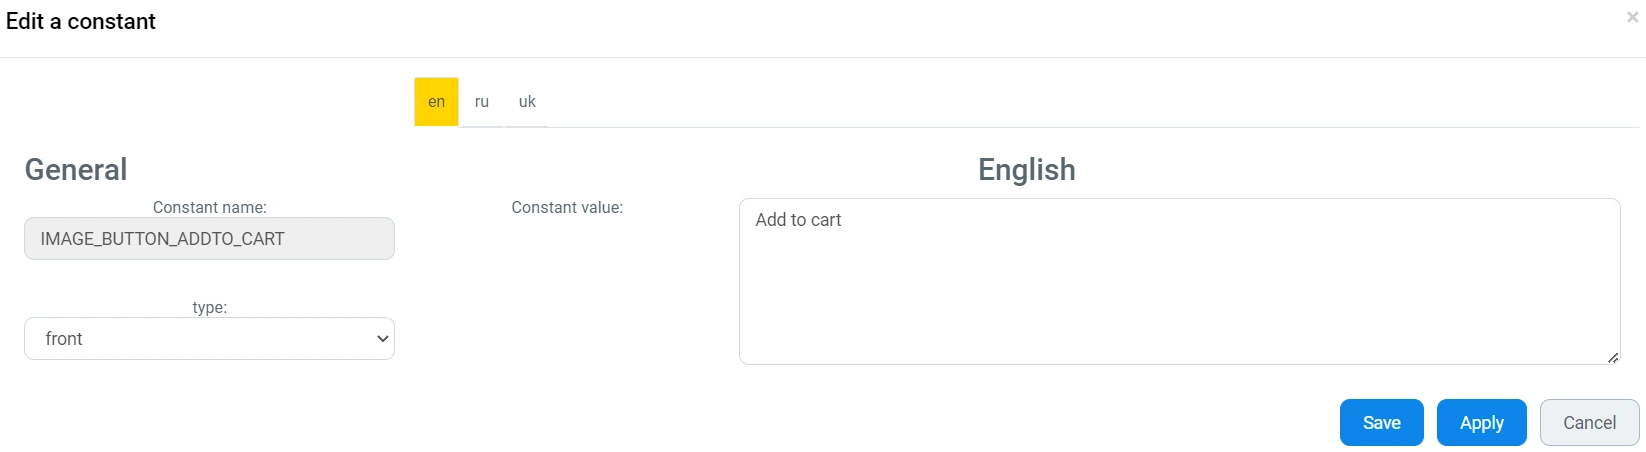Click the text area resize handle
1646x452 pixels.
[x=1612, y=357]
